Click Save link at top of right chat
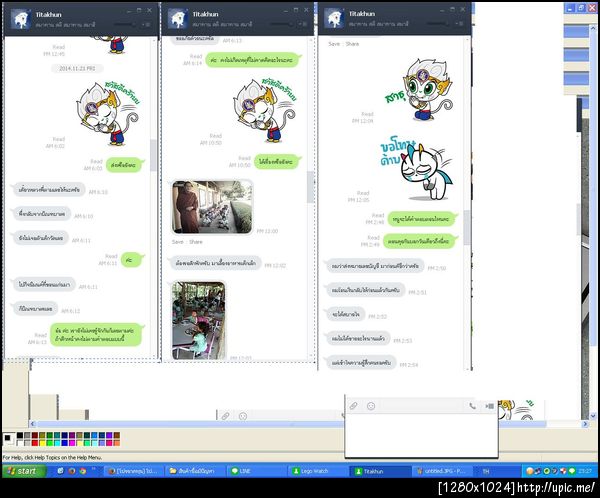The height and width of the screenshot is (498, 600). point(334,44)
